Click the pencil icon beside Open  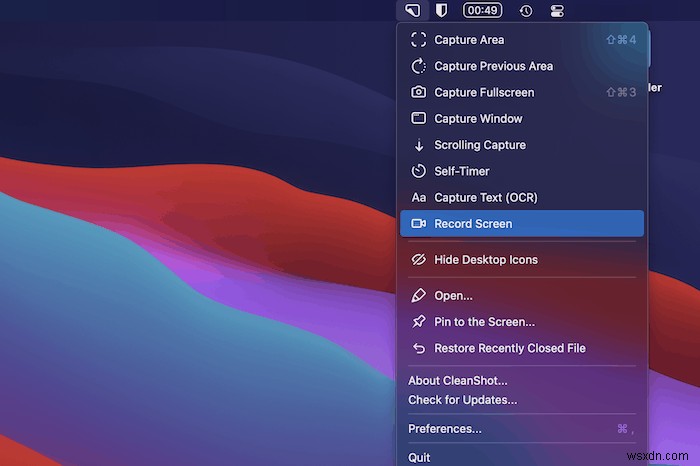point(418,295)
